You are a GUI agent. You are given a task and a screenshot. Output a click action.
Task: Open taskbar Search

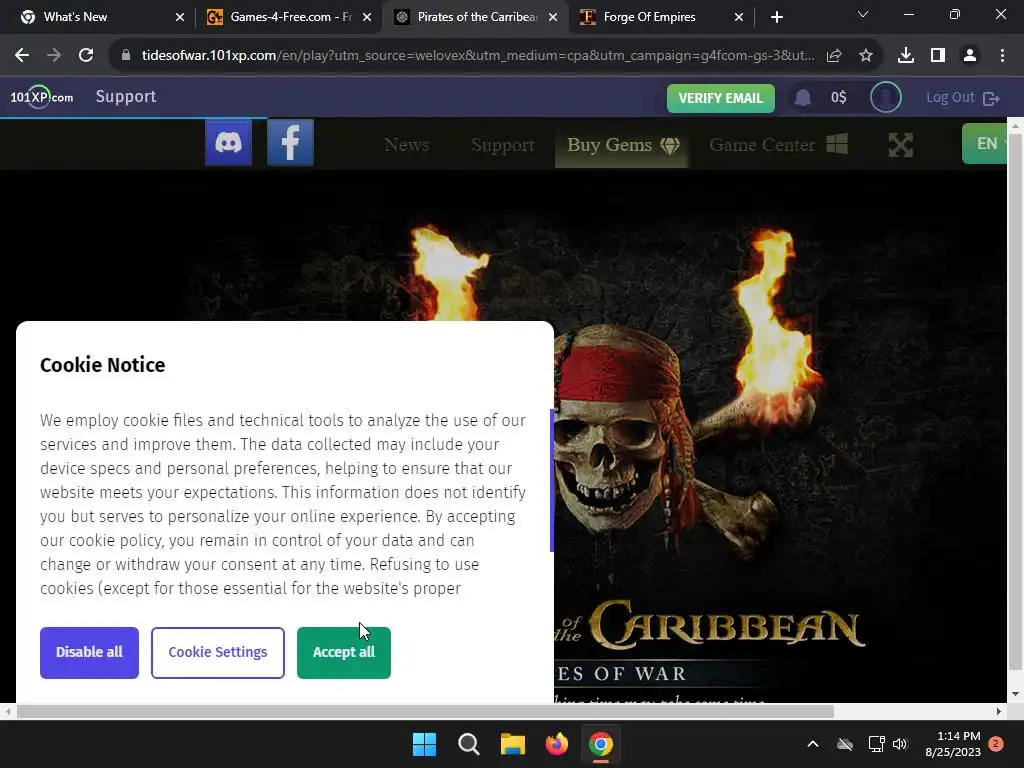468,744
